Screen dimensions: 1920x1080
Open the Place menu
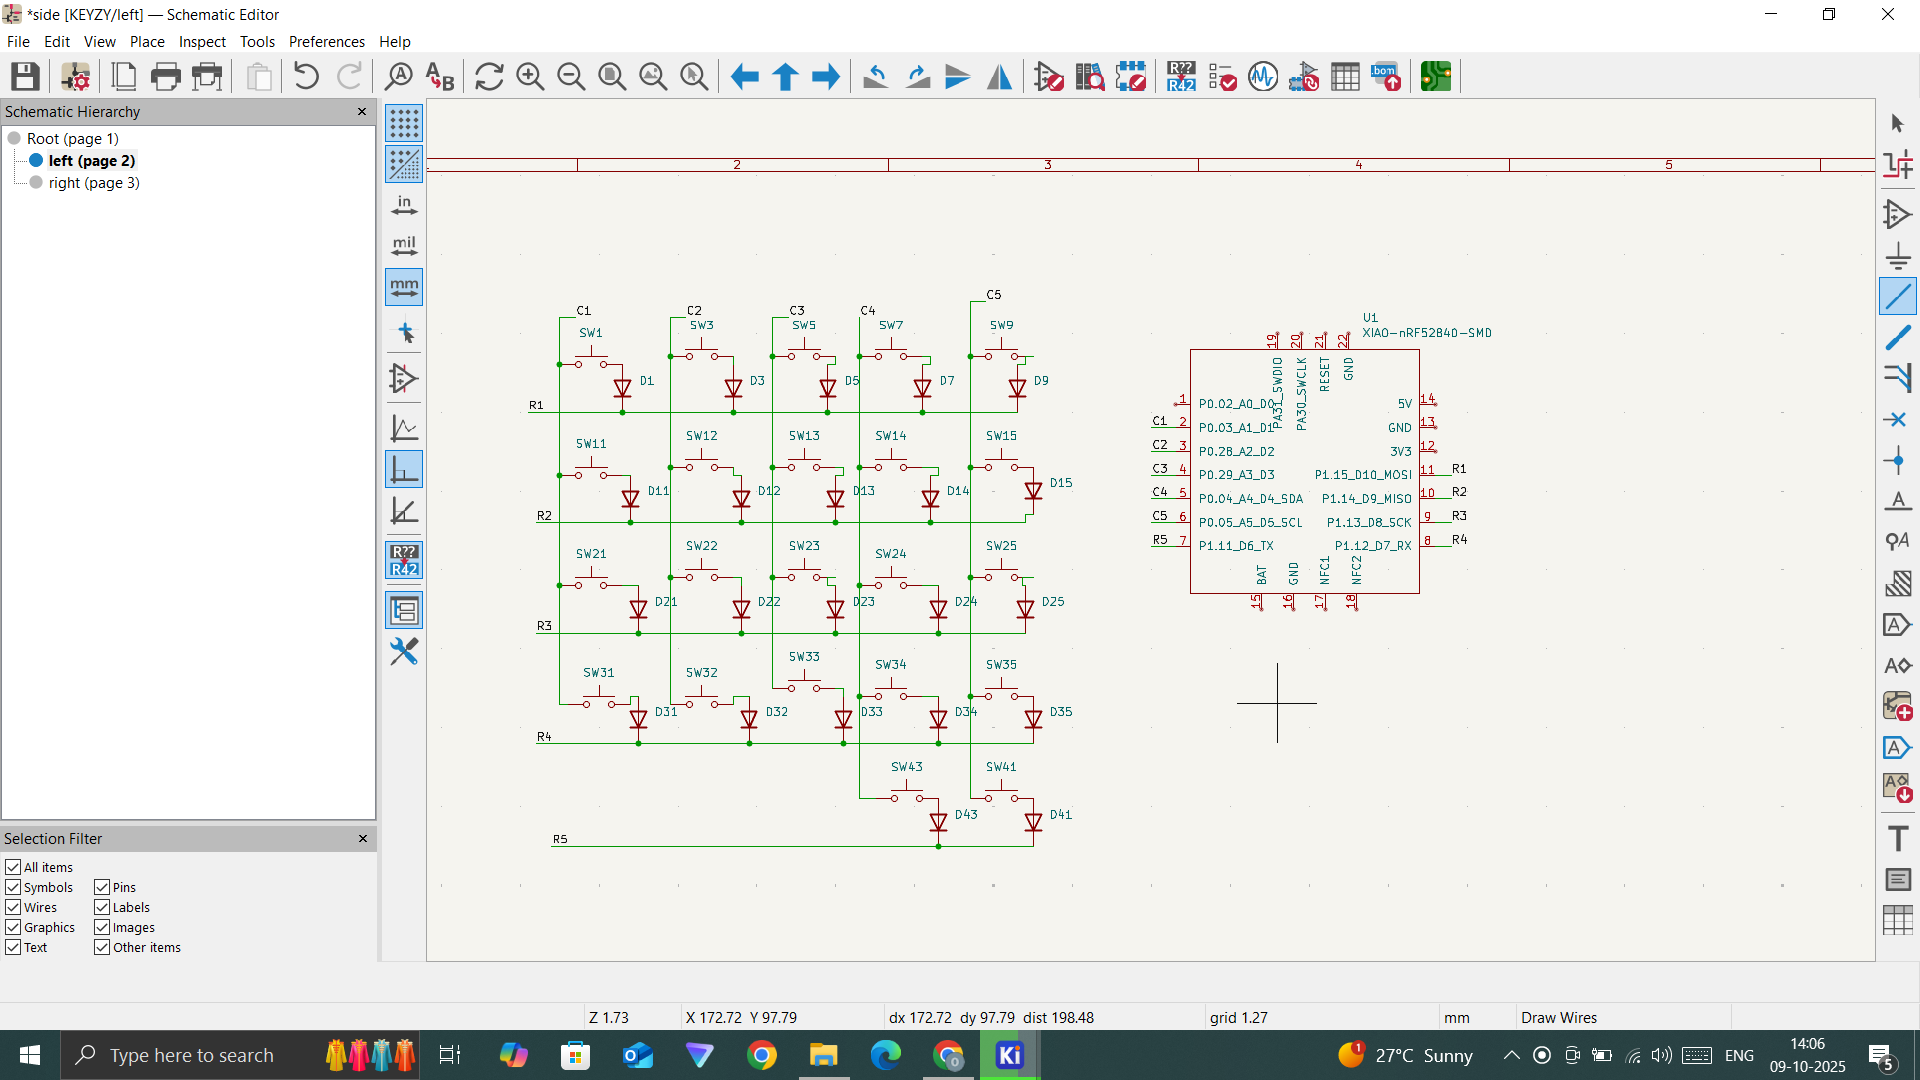pyautogui.click(x=146, y=41)
